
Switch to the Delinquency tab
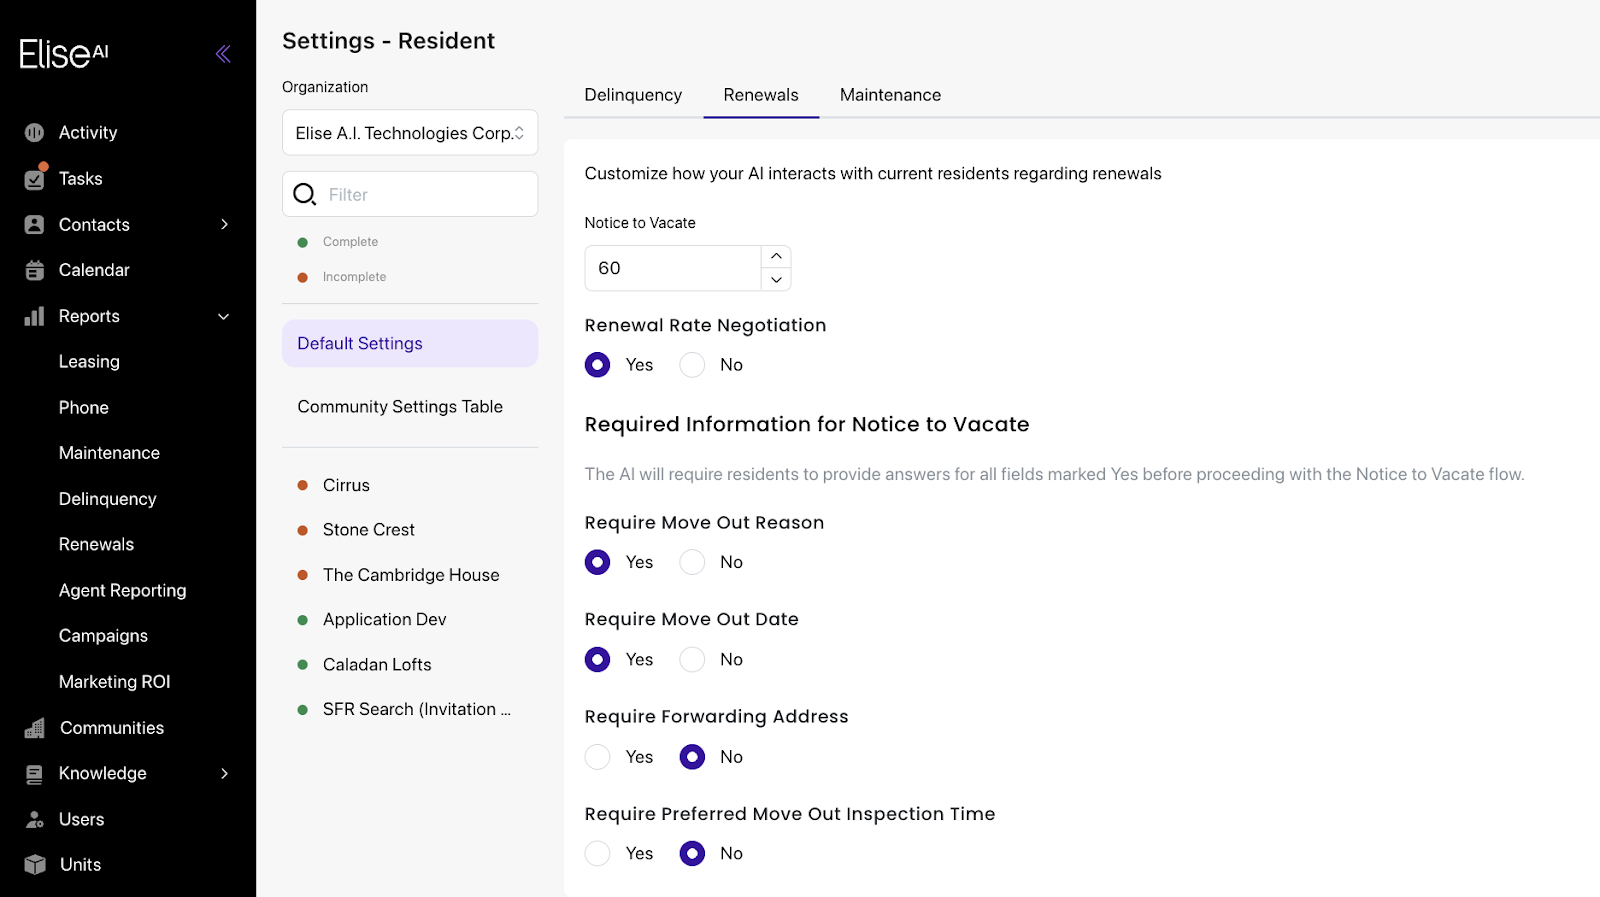click(633, 95)
